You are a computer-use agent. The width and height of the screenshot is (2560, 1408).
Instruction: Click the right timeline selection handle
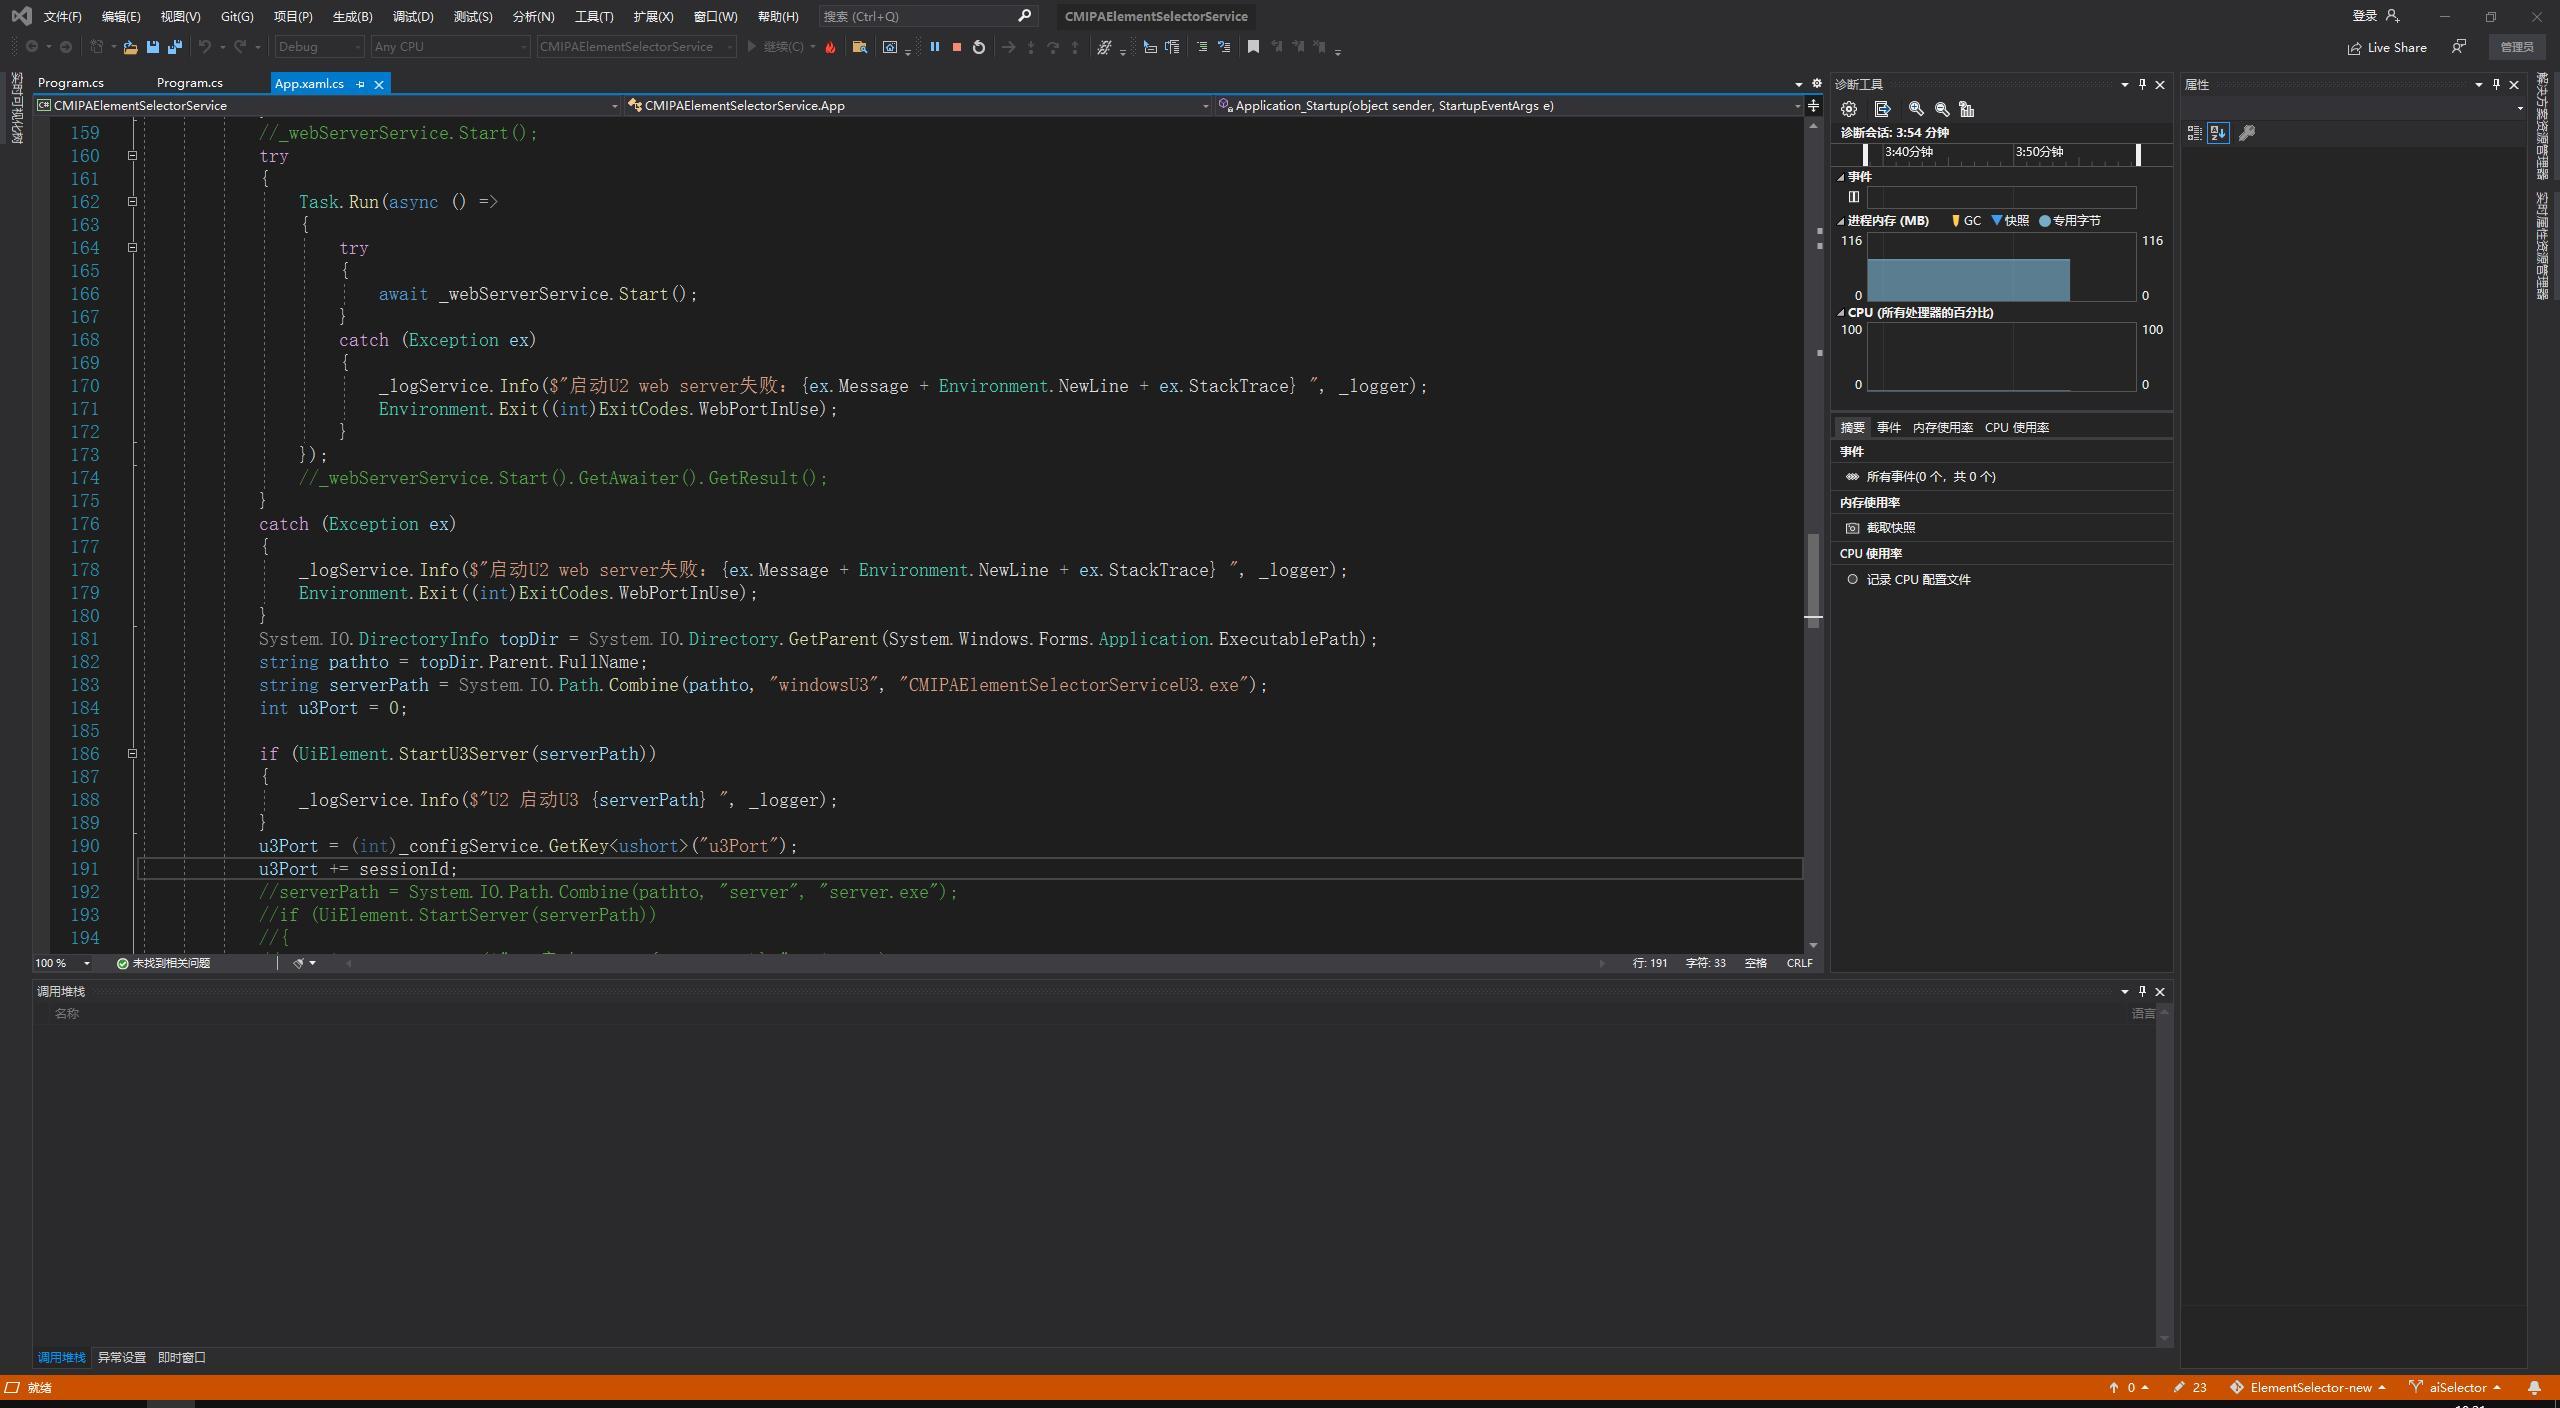click(2138, 154)
